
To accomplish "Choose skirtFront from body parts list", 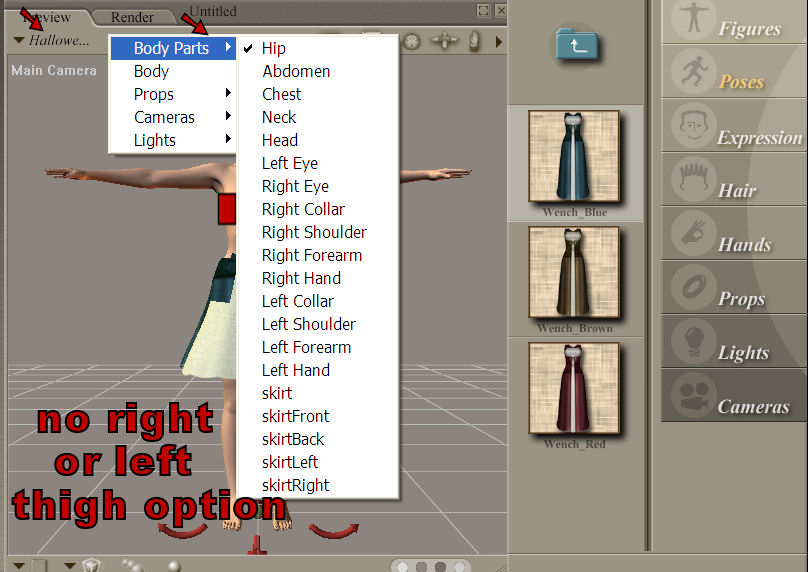I will pyautogui.click(x=318, y=416).
